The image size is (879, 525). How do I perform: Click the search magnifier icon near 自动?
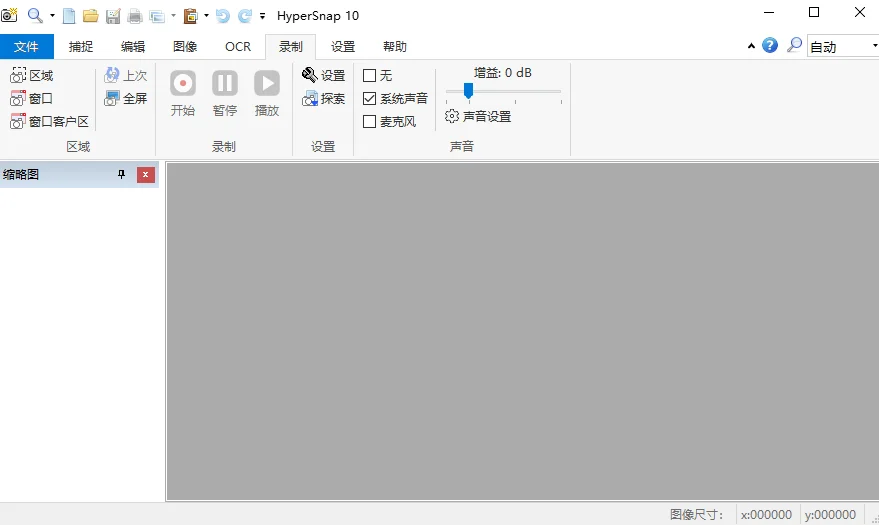point(794,45)
